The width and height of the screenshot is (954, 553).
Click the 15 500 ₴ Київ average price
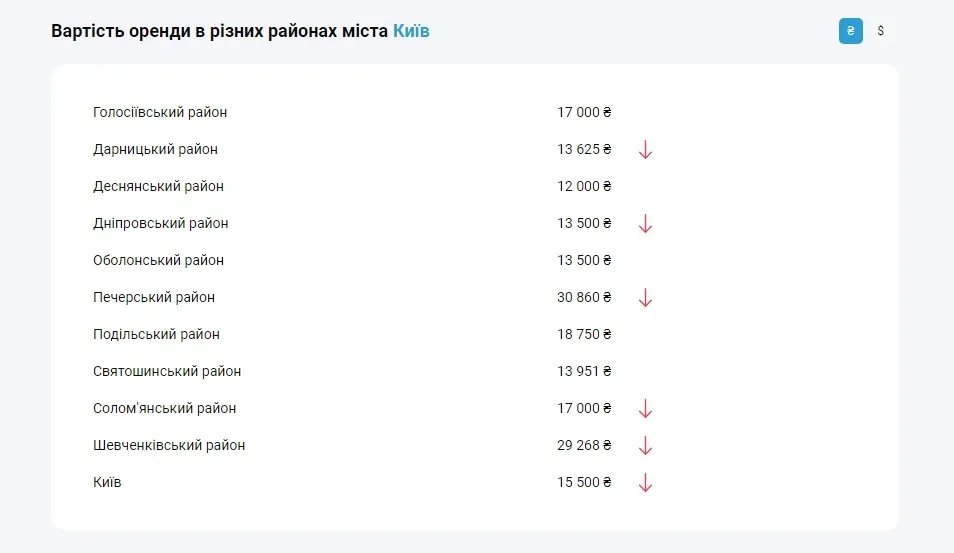point(584,483)
